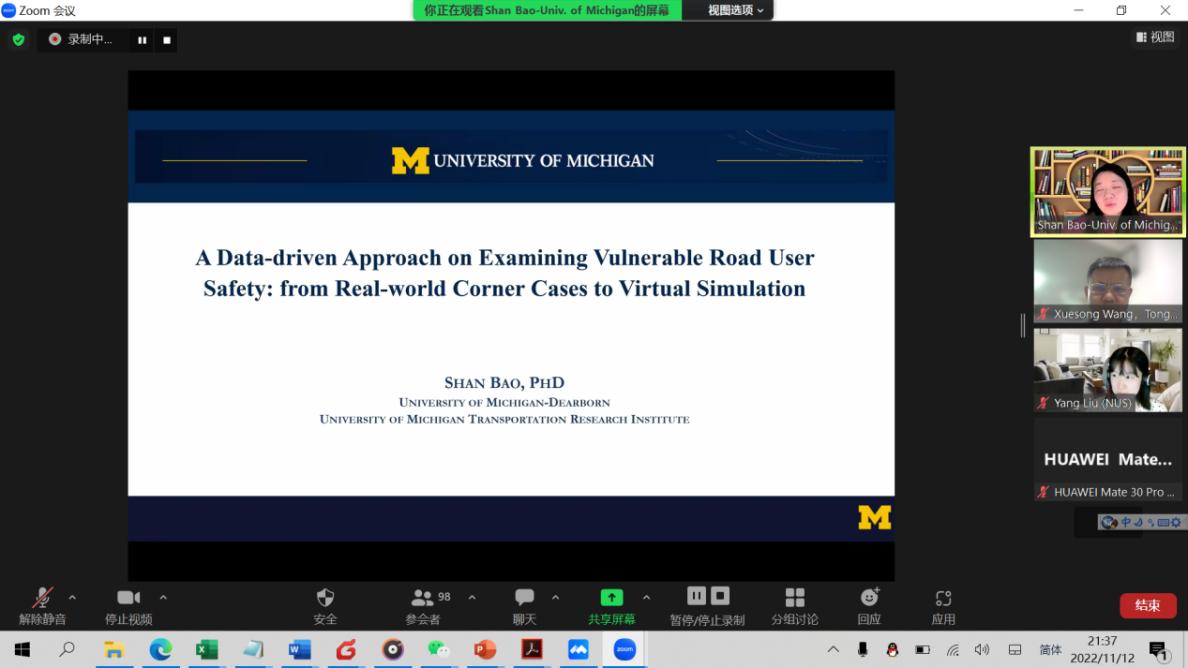This screenshot has height=668, width=1188.
Task: Open the View Options dropdown at top
Action: click(x=735, y=10)
